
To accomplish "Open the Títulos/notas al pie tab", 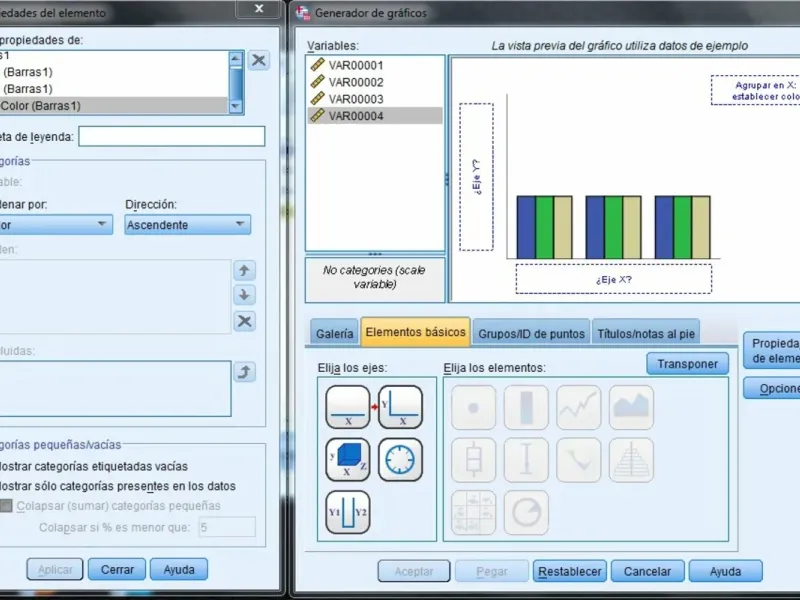I will pos(646,334).
